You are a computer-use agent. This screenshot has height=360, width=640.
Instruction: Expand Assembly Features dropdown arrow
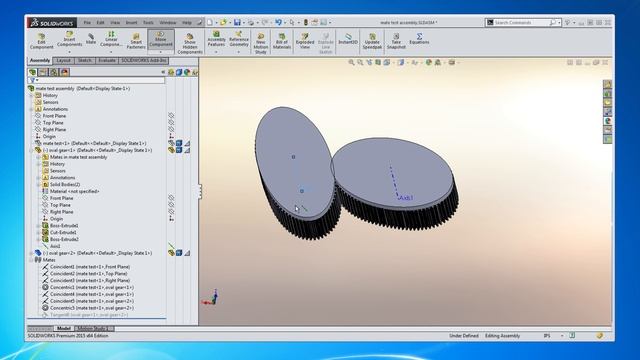point(216,52)
